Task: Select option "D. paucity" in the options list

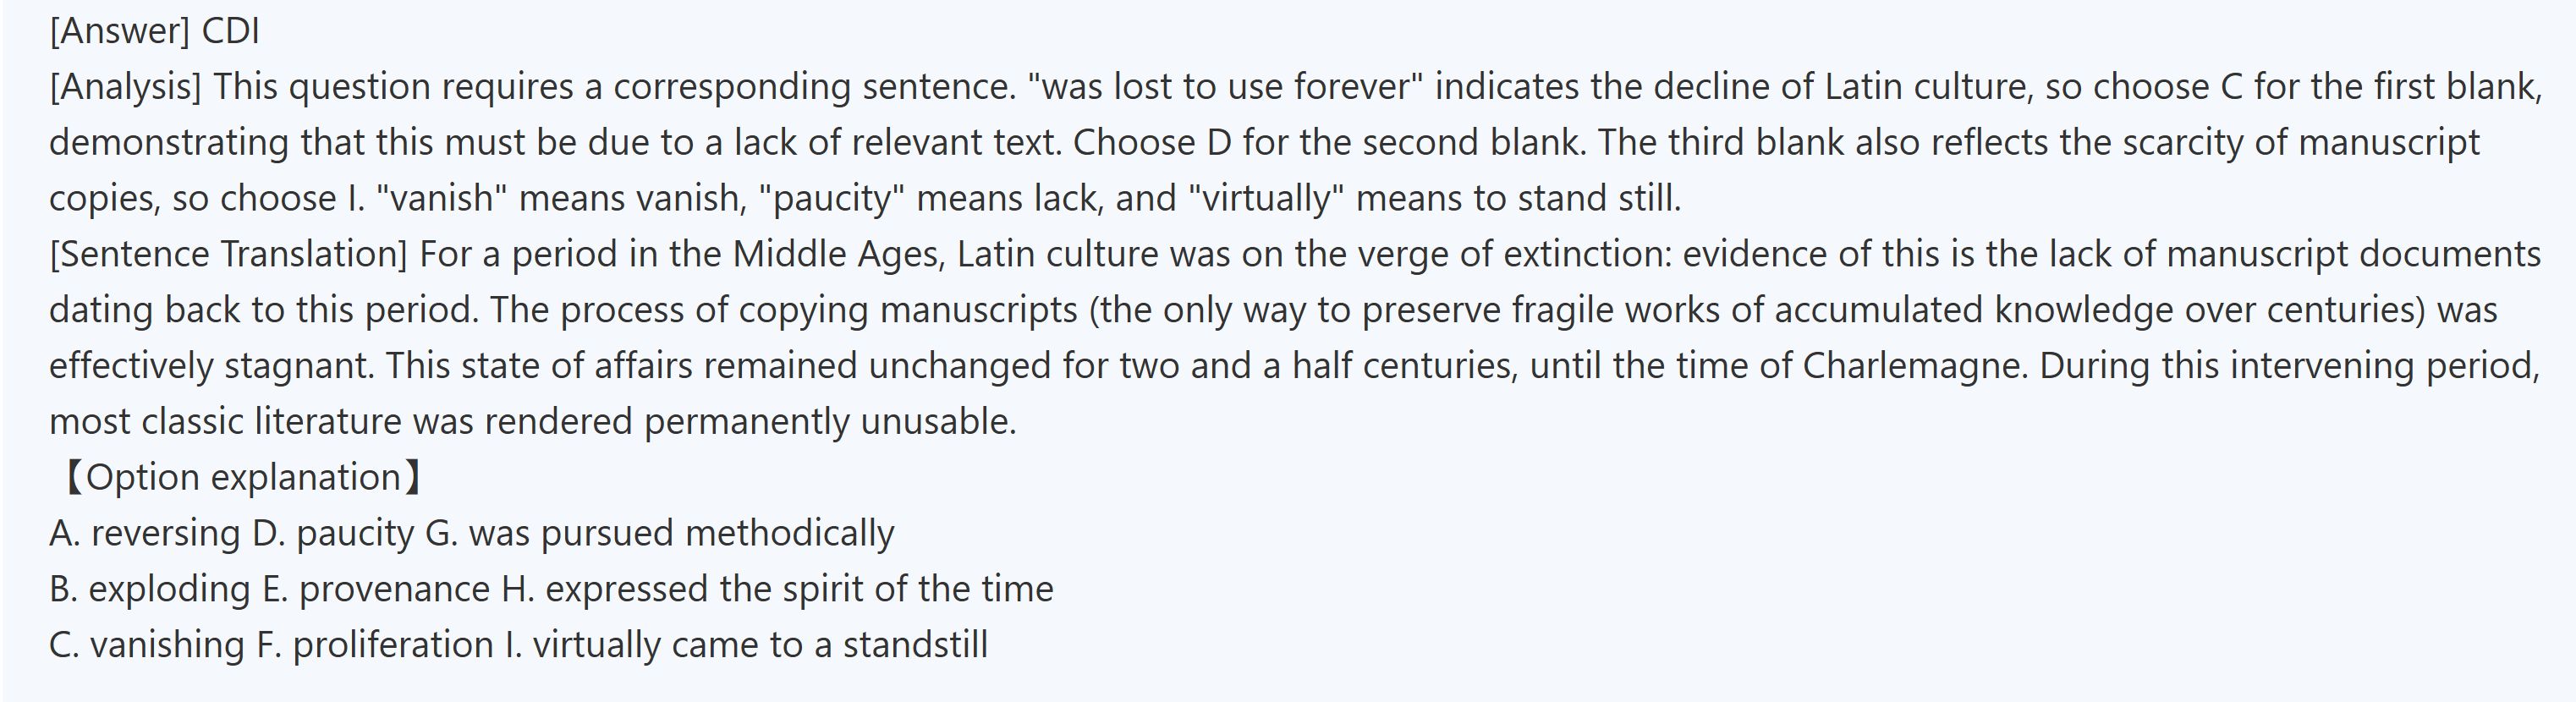Action: click(333, 533)
